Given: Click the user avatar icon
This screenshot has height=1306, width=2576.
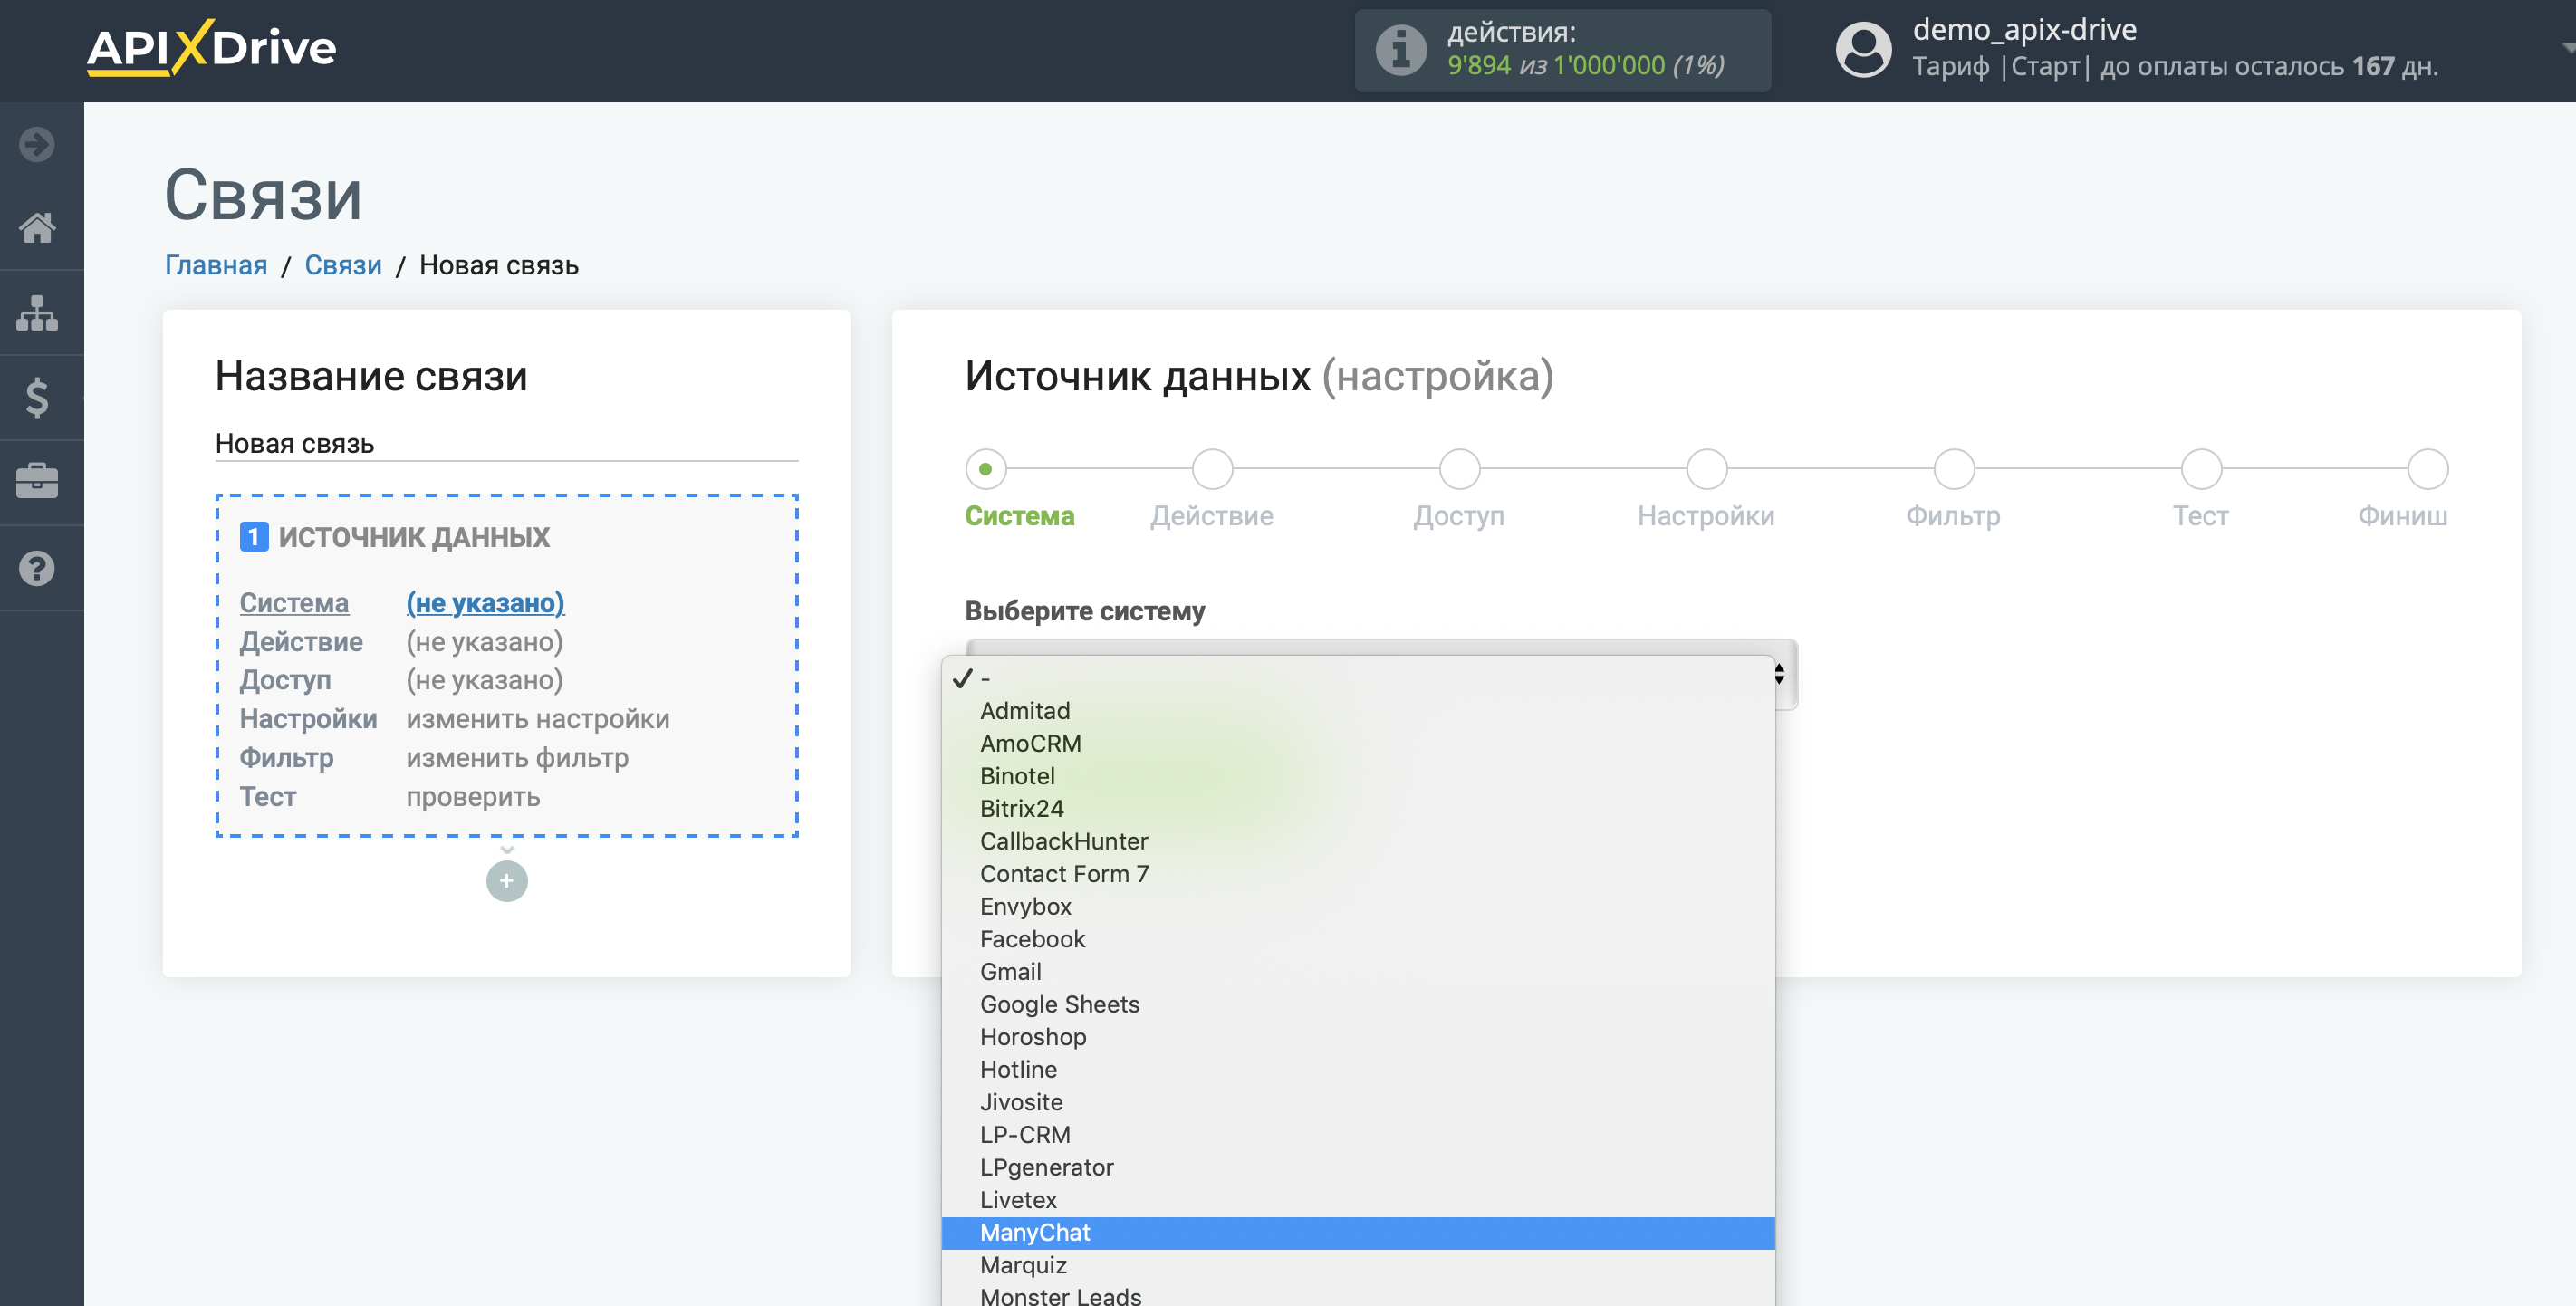Looking at the screenshot, I should tap(1864, 49).
